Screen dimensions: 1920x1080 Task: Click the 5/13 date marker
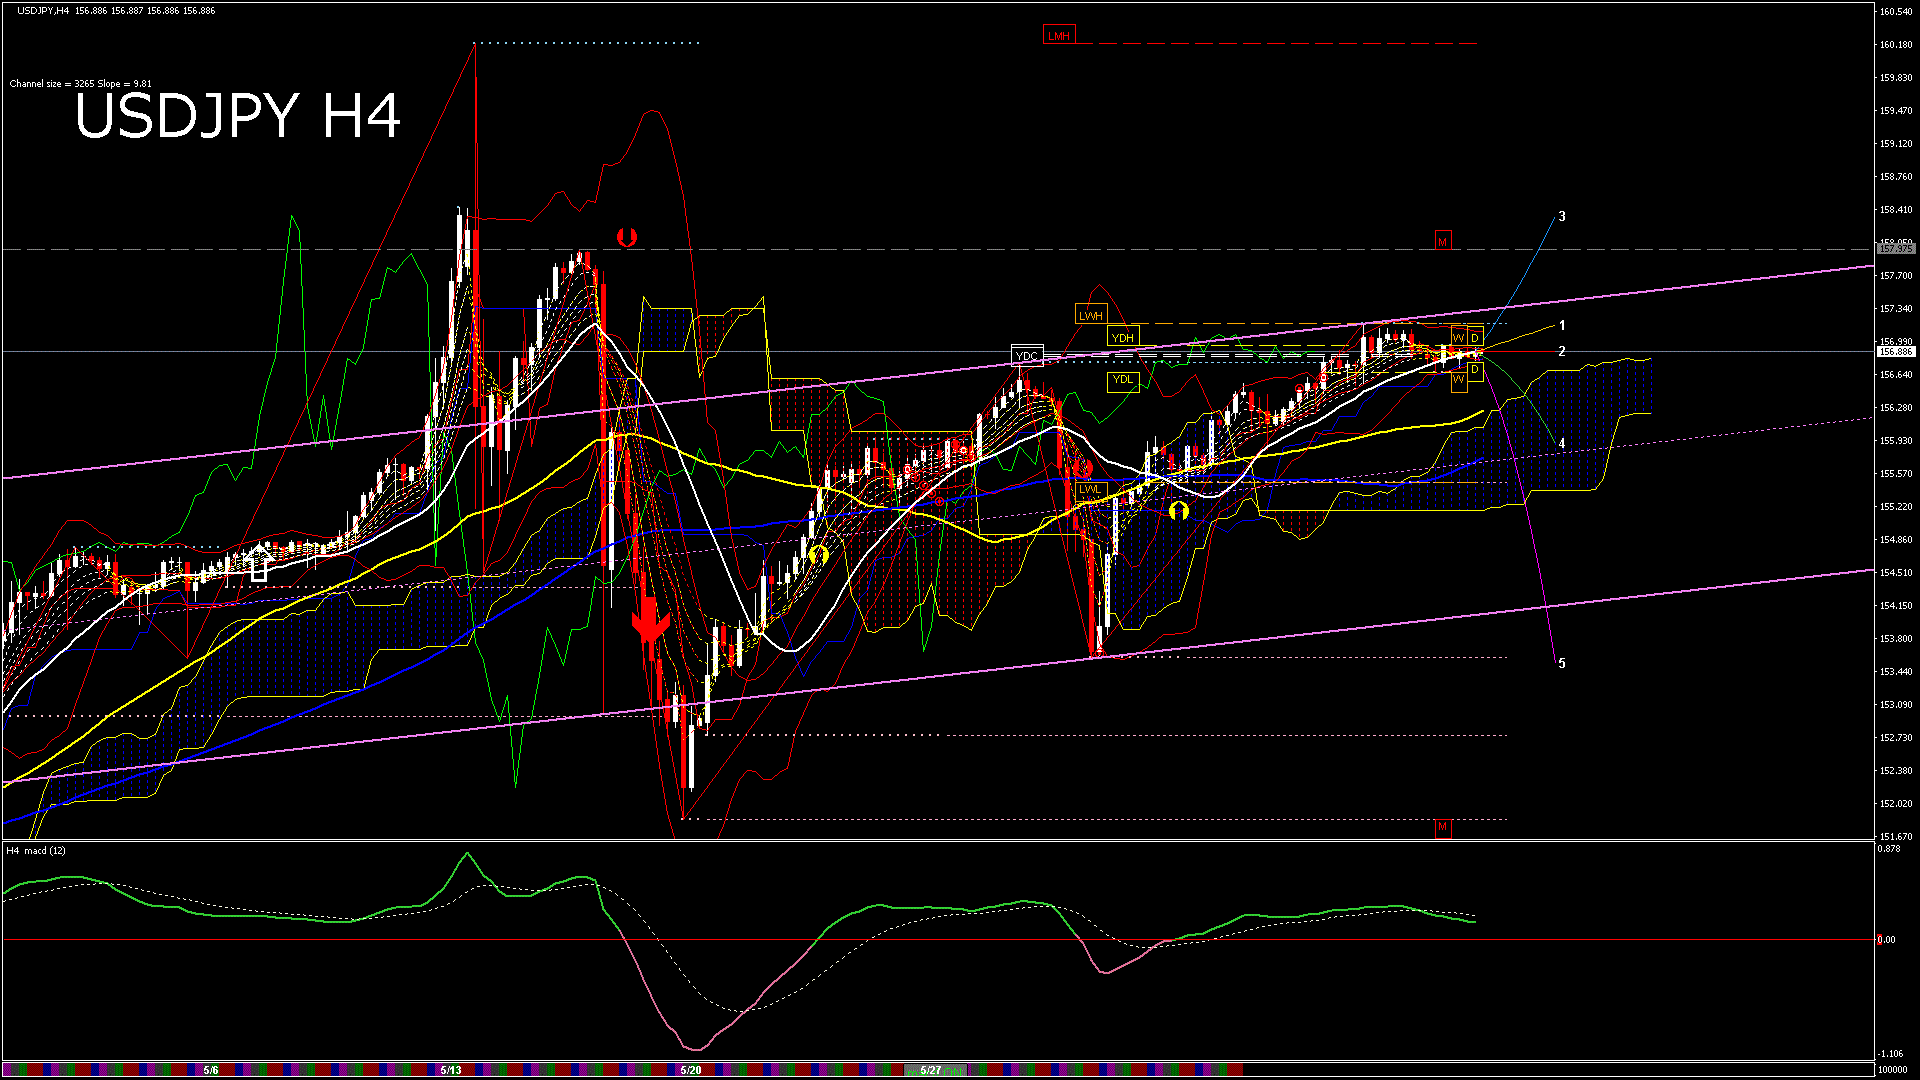[451, 1070]
